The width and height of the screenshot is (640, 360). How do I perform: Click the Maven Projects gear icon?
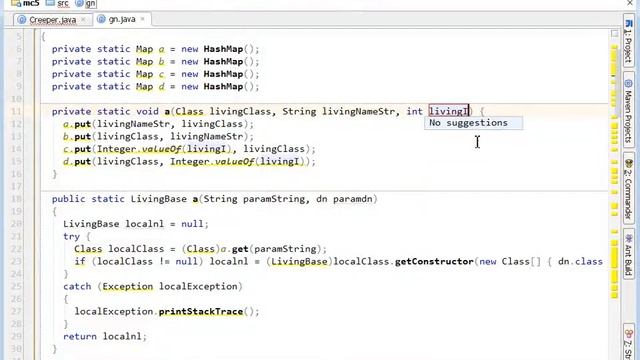click(x=628, y=84)
